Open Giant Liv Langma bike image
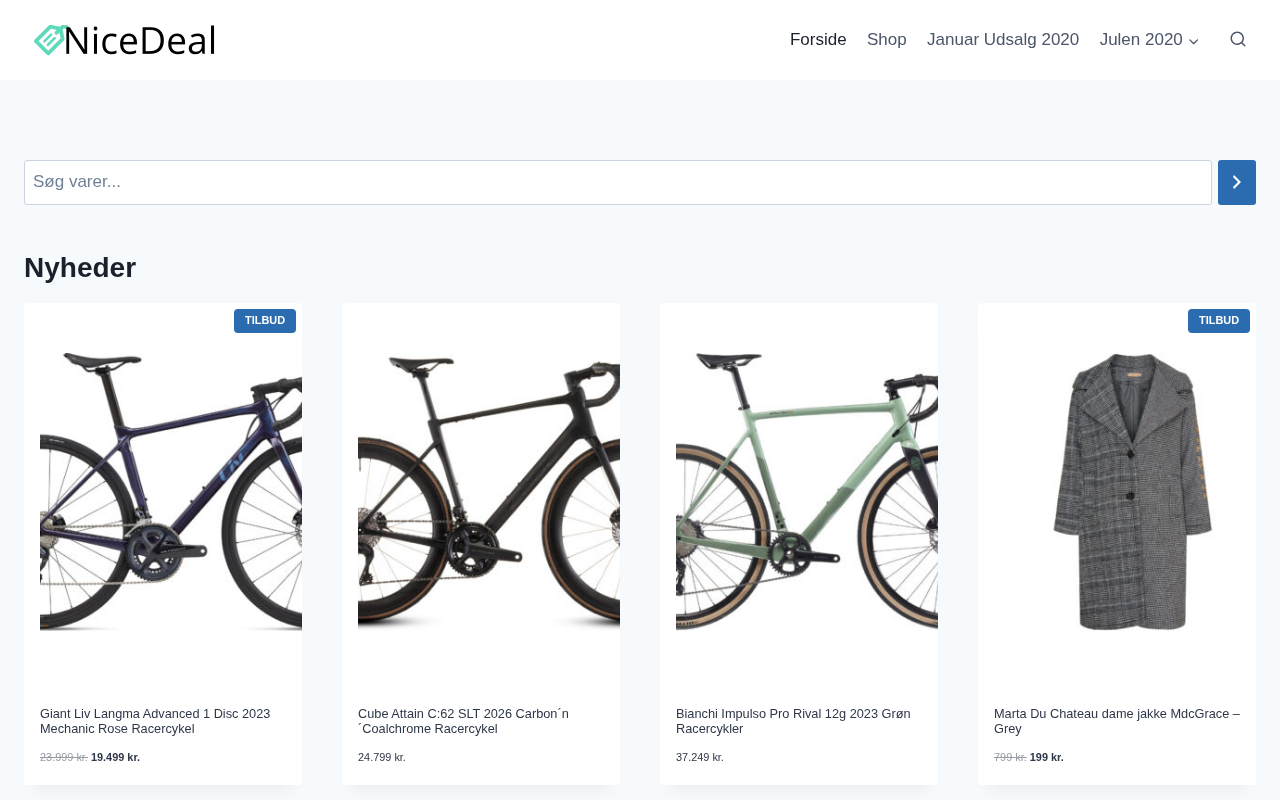The image size is (1280, 800). click(x=171, y=492)
